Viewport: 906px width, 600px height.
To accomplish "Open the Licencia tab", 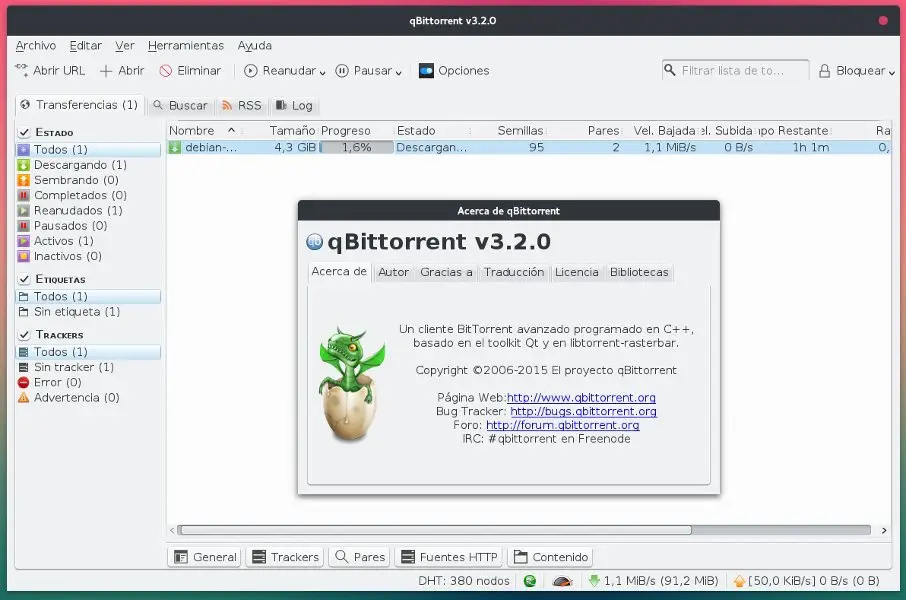I will pyautogui.click(x=577, y=272).
